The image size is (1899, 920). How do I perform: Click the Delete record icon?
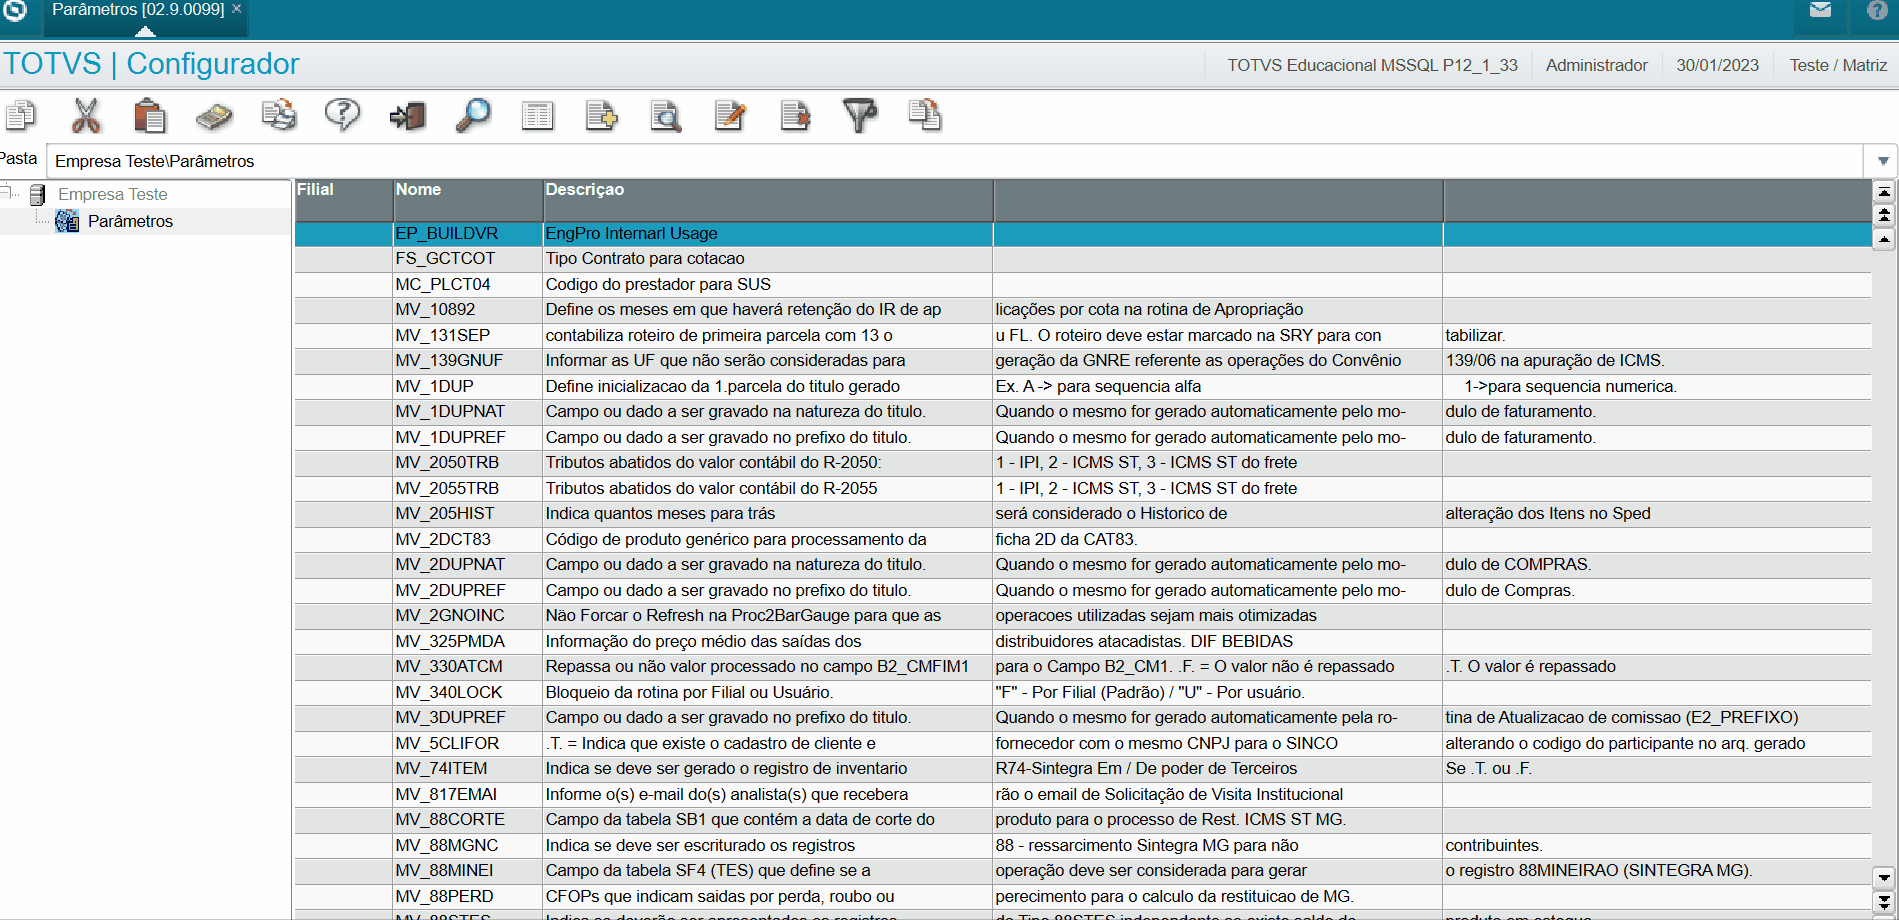tap(796, 116)
